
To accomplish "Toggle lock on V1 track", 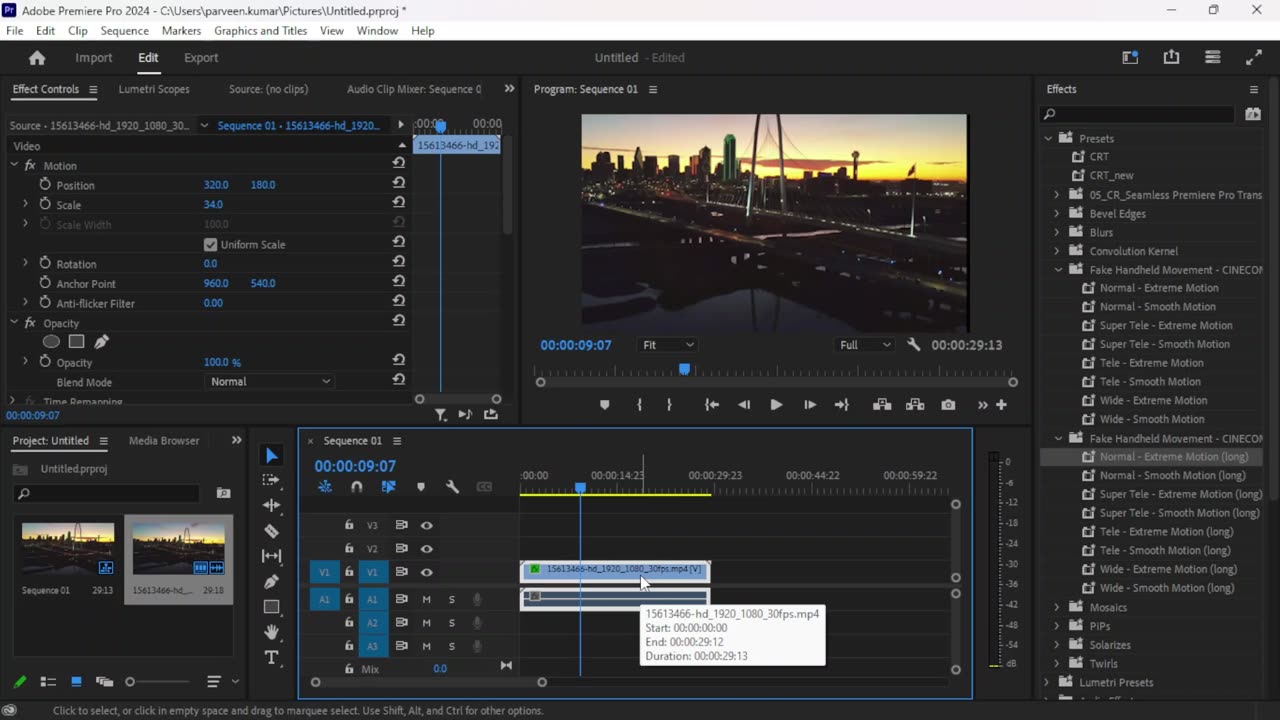I will (x=349, y=572).
